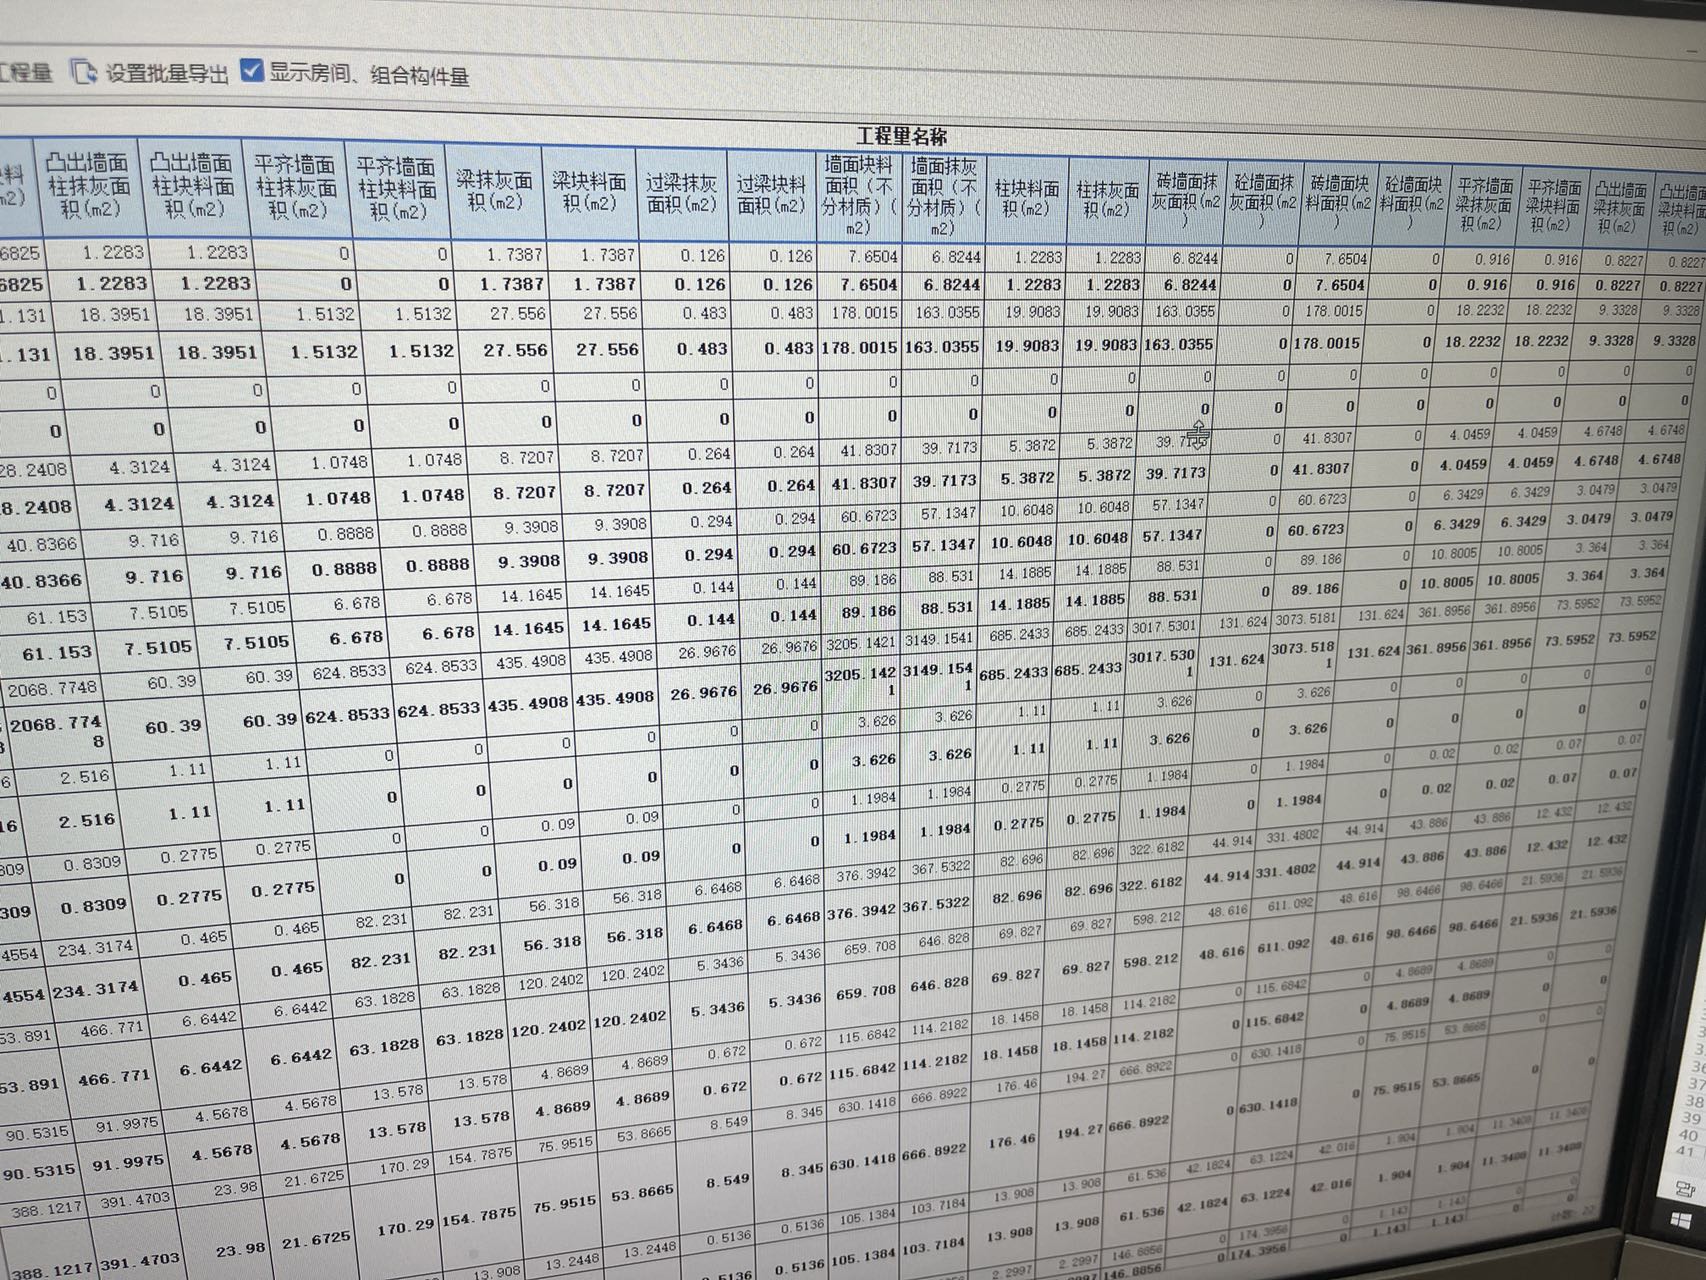Viewport: 1706px width, 1280px height.
Task: Click the bold cell 2.516
Action: click(86, 820)
